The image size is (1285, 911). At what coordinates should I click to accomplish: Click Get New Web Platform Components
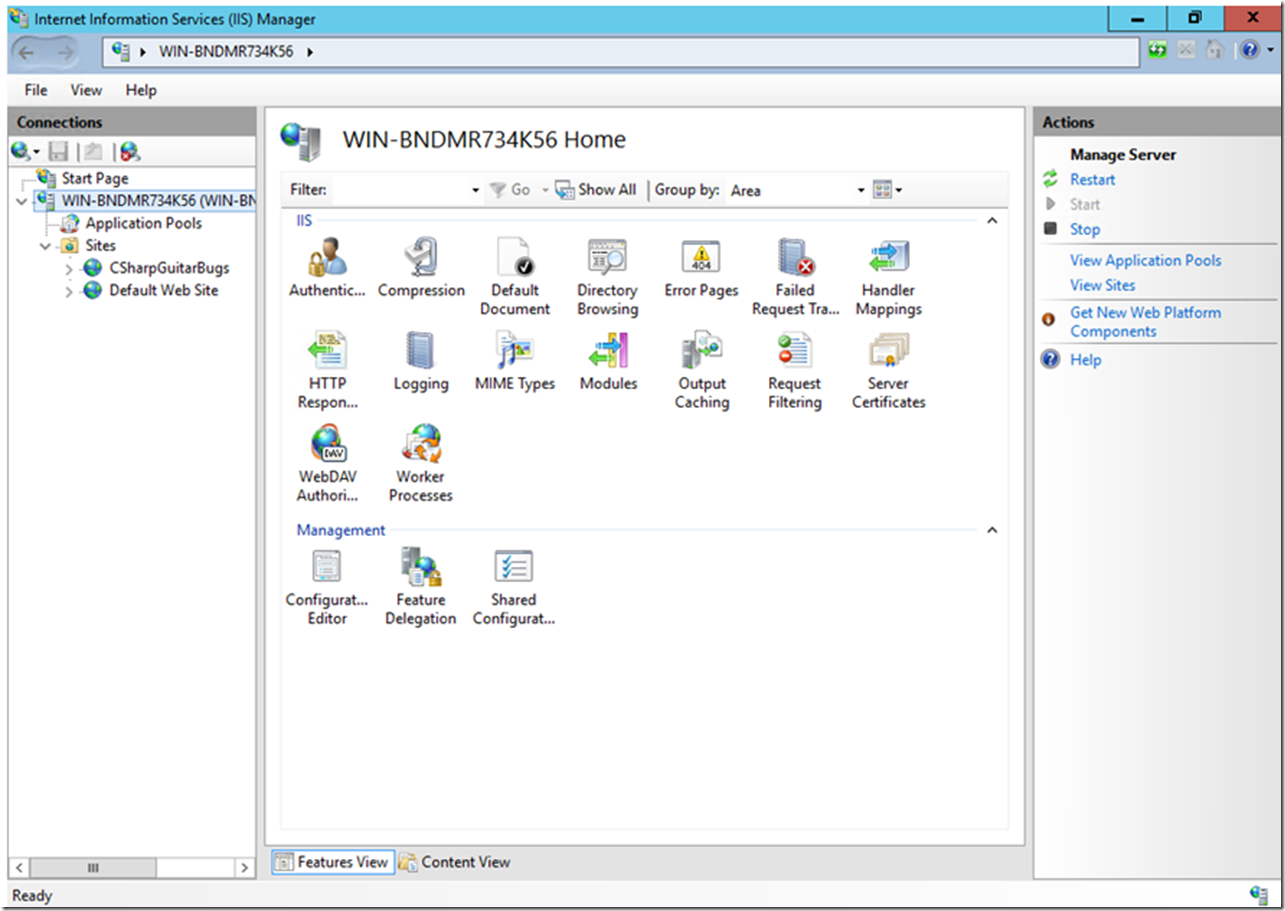click(1145, 322)
